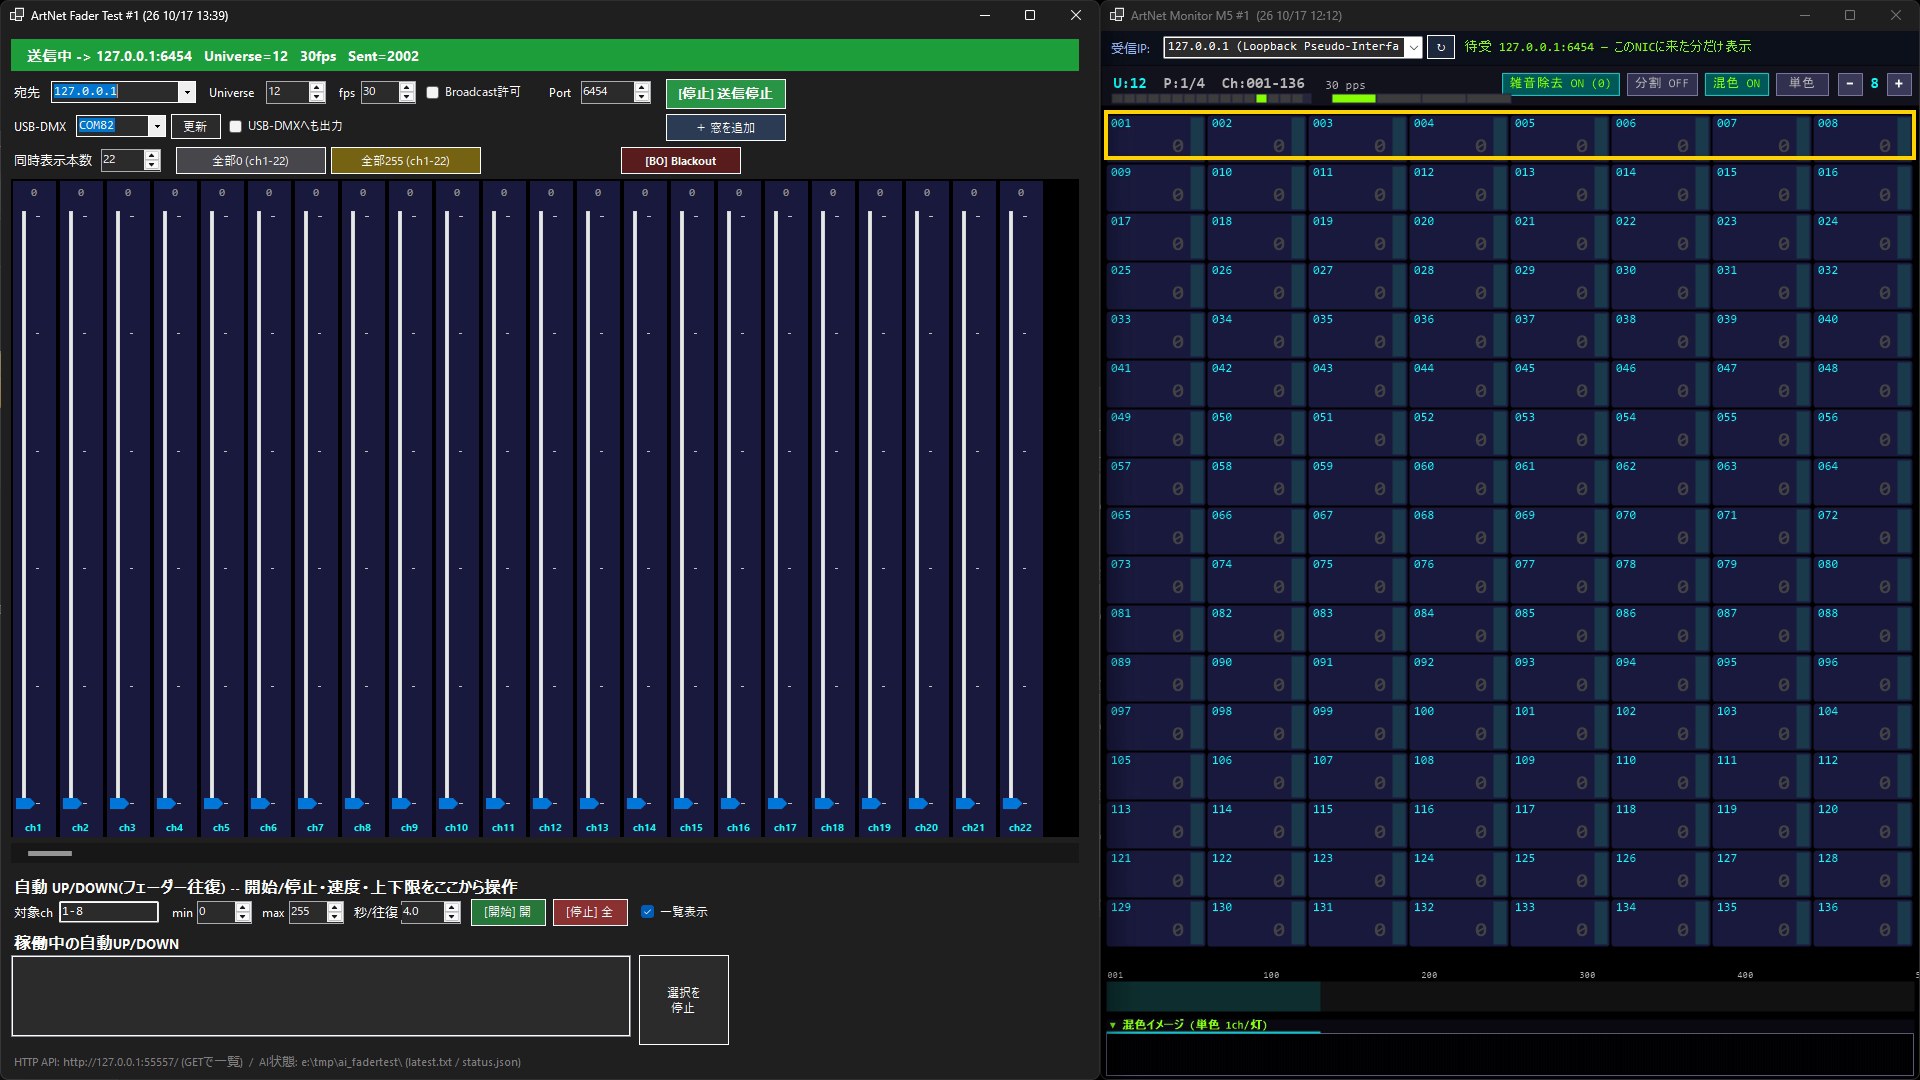Click the green [開始] 開 button
1920x1080 pixels.
508,912
